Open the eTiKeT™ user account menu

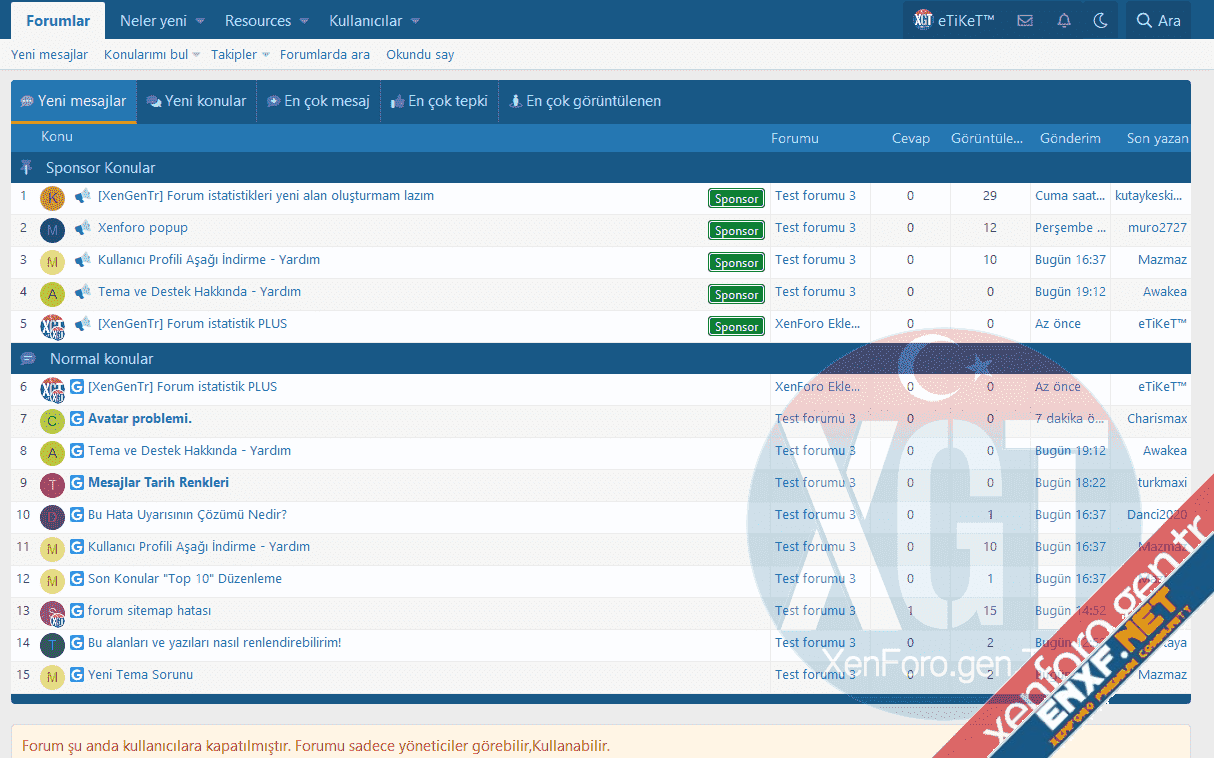(953, 21)
